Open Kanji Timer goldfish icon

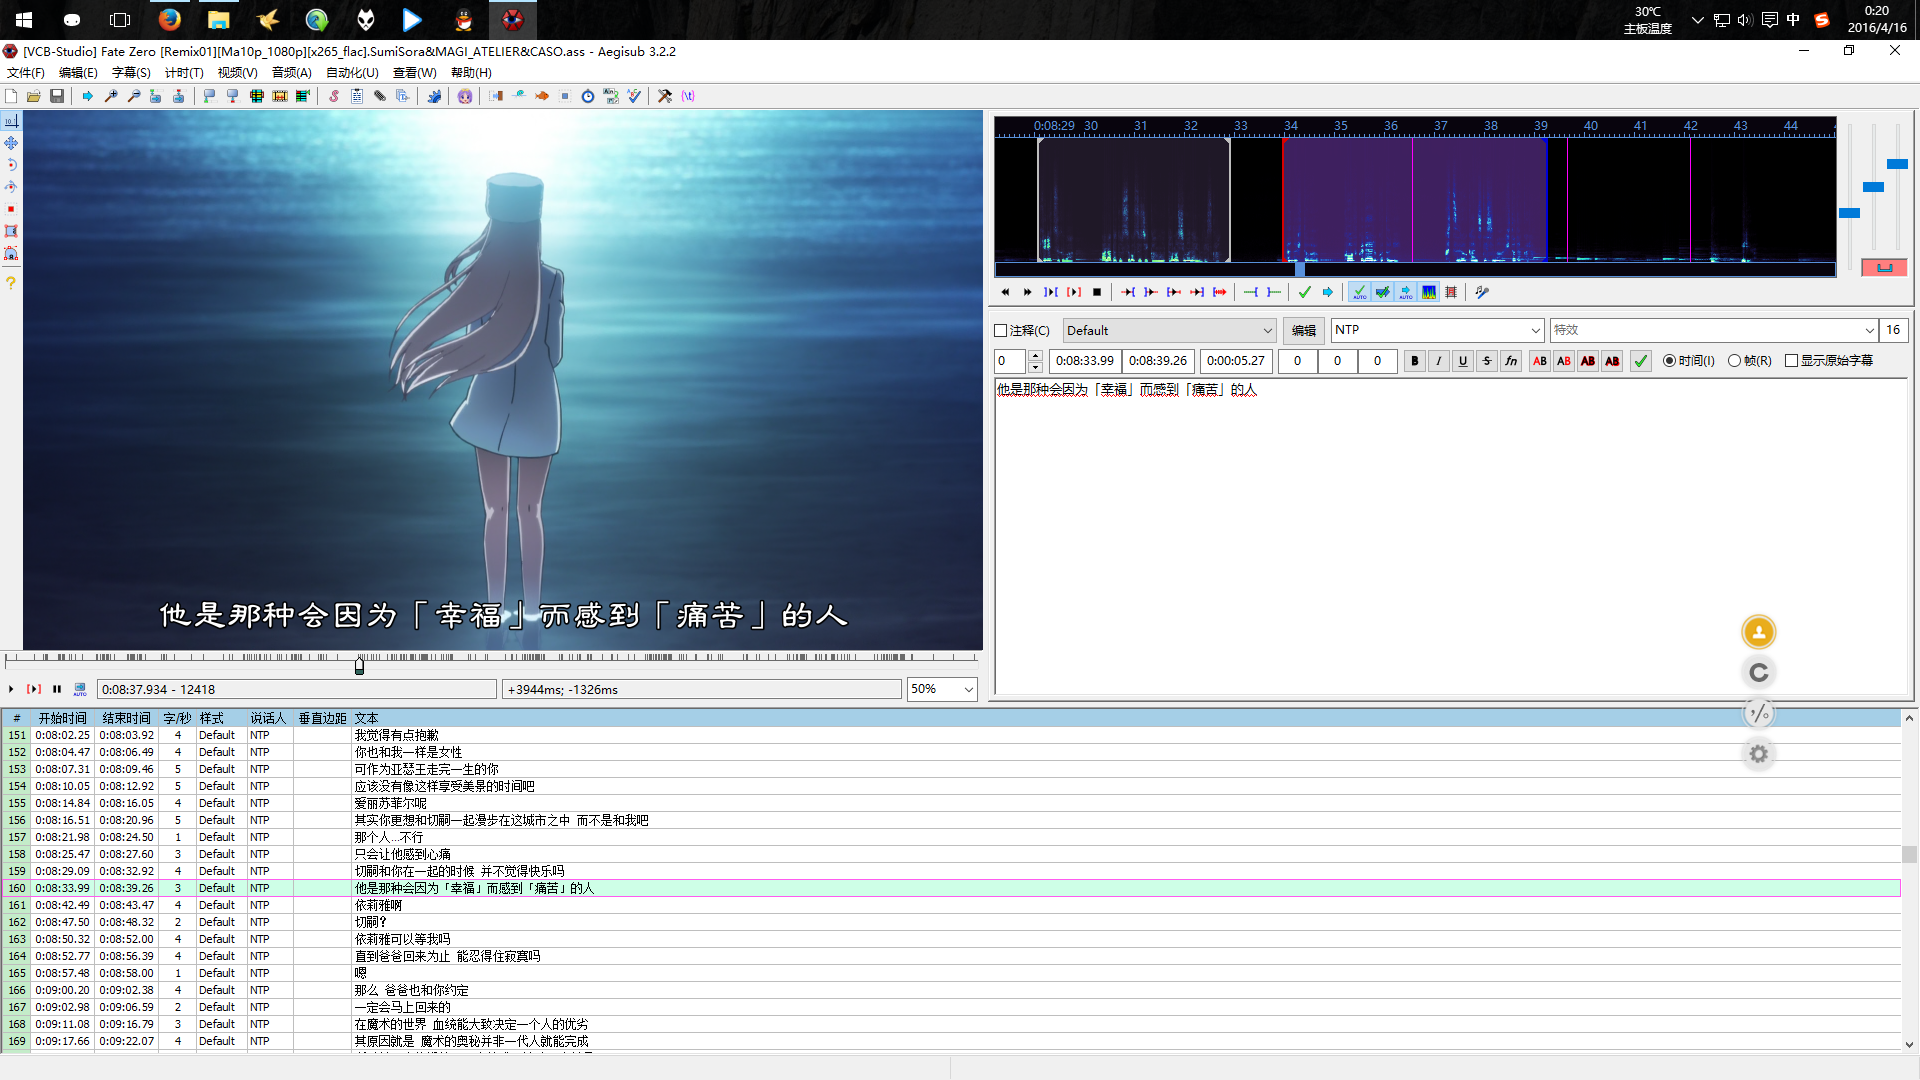pos(542,96)
